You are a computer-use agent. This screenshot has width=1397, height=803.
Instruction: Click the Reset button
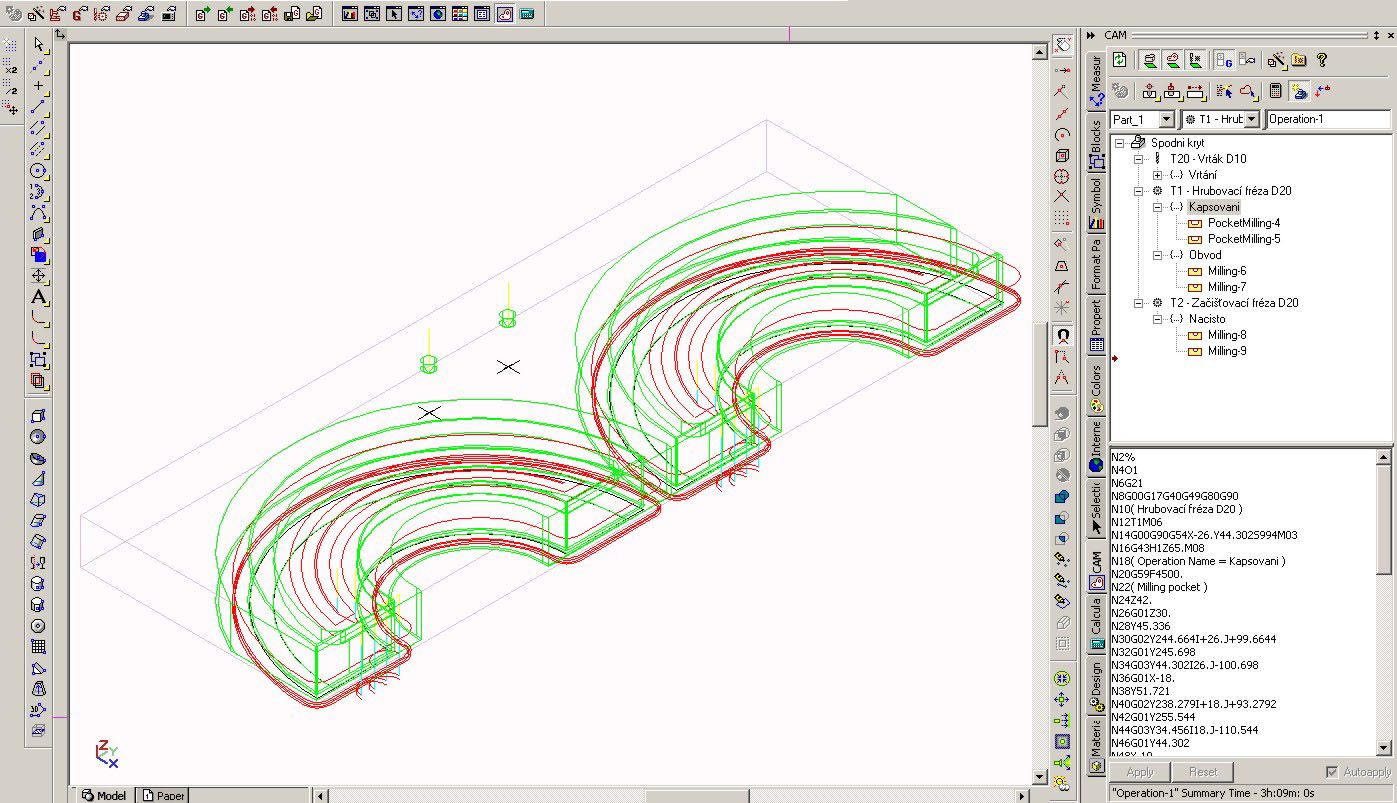pyautogui.click(x=1203, y=772)
